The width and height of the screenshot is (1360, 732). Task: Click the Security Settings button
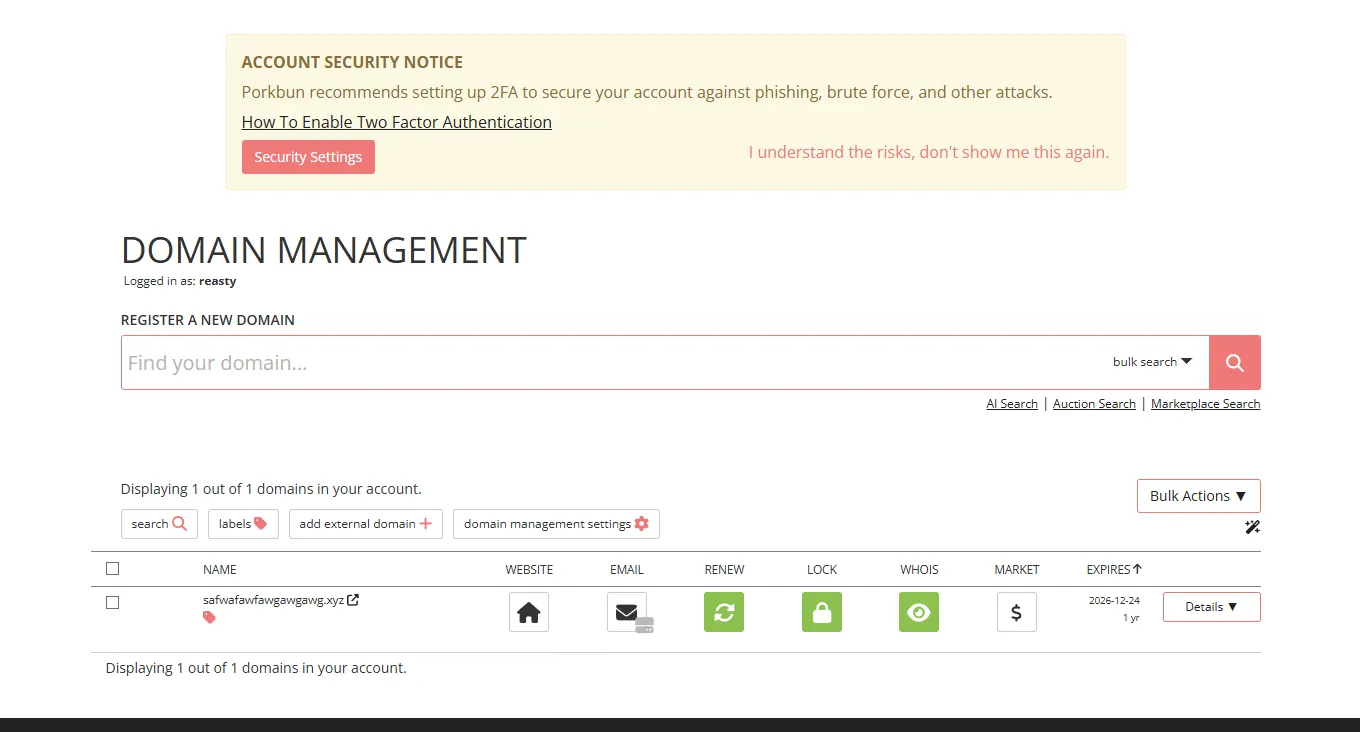coord(308,157)
